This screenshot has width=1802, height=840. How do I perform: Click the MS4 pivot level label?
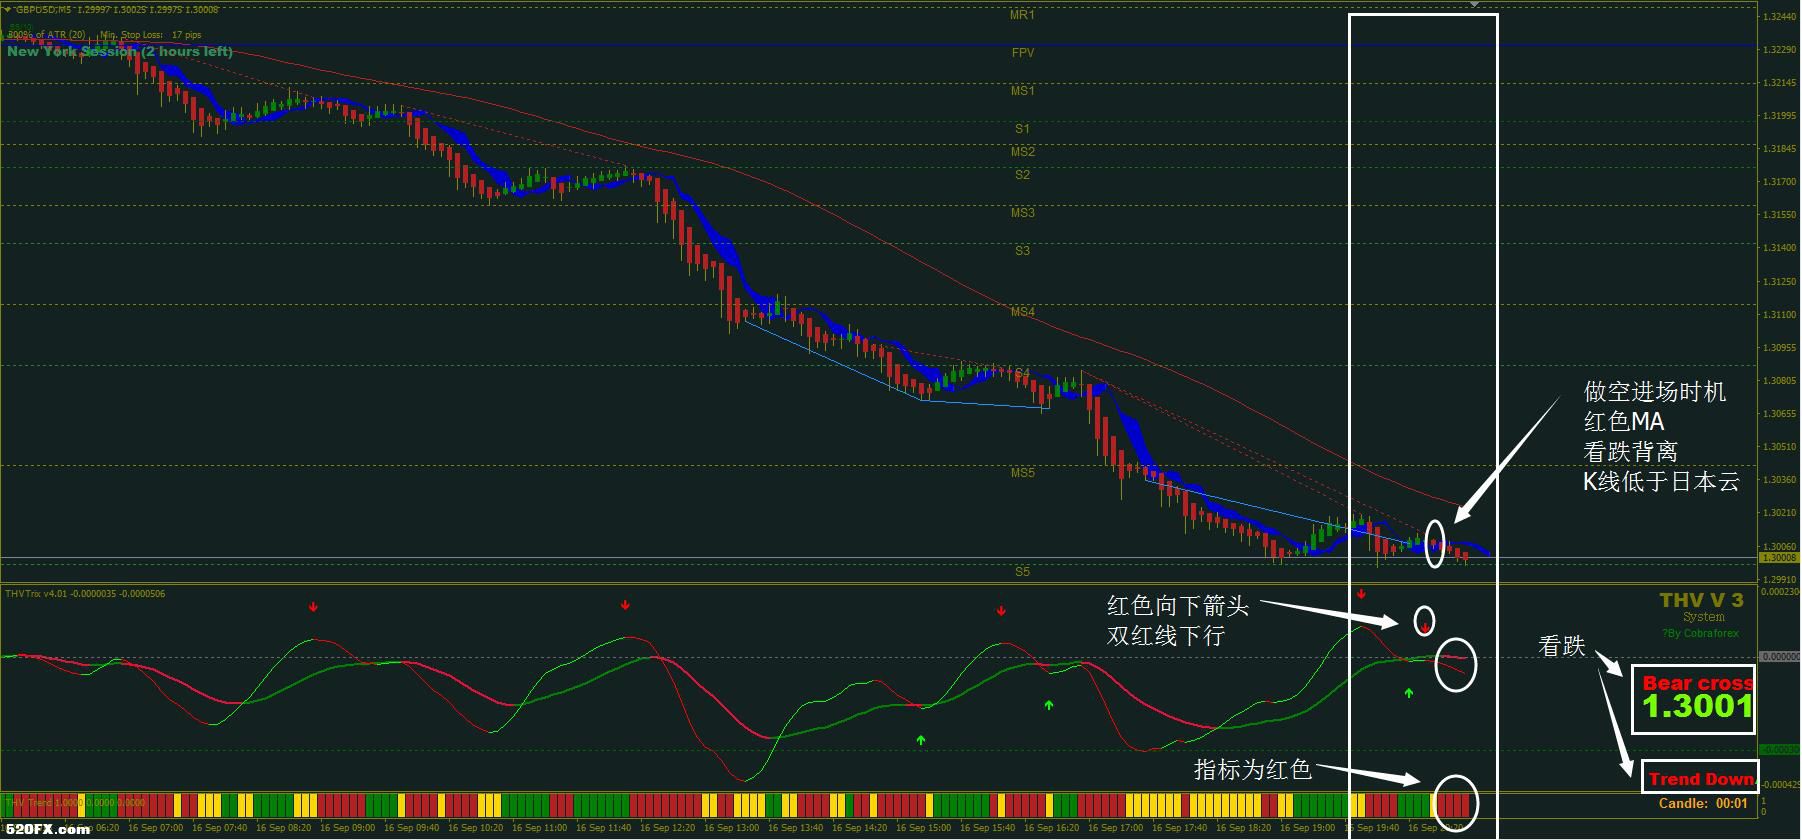1022,312
